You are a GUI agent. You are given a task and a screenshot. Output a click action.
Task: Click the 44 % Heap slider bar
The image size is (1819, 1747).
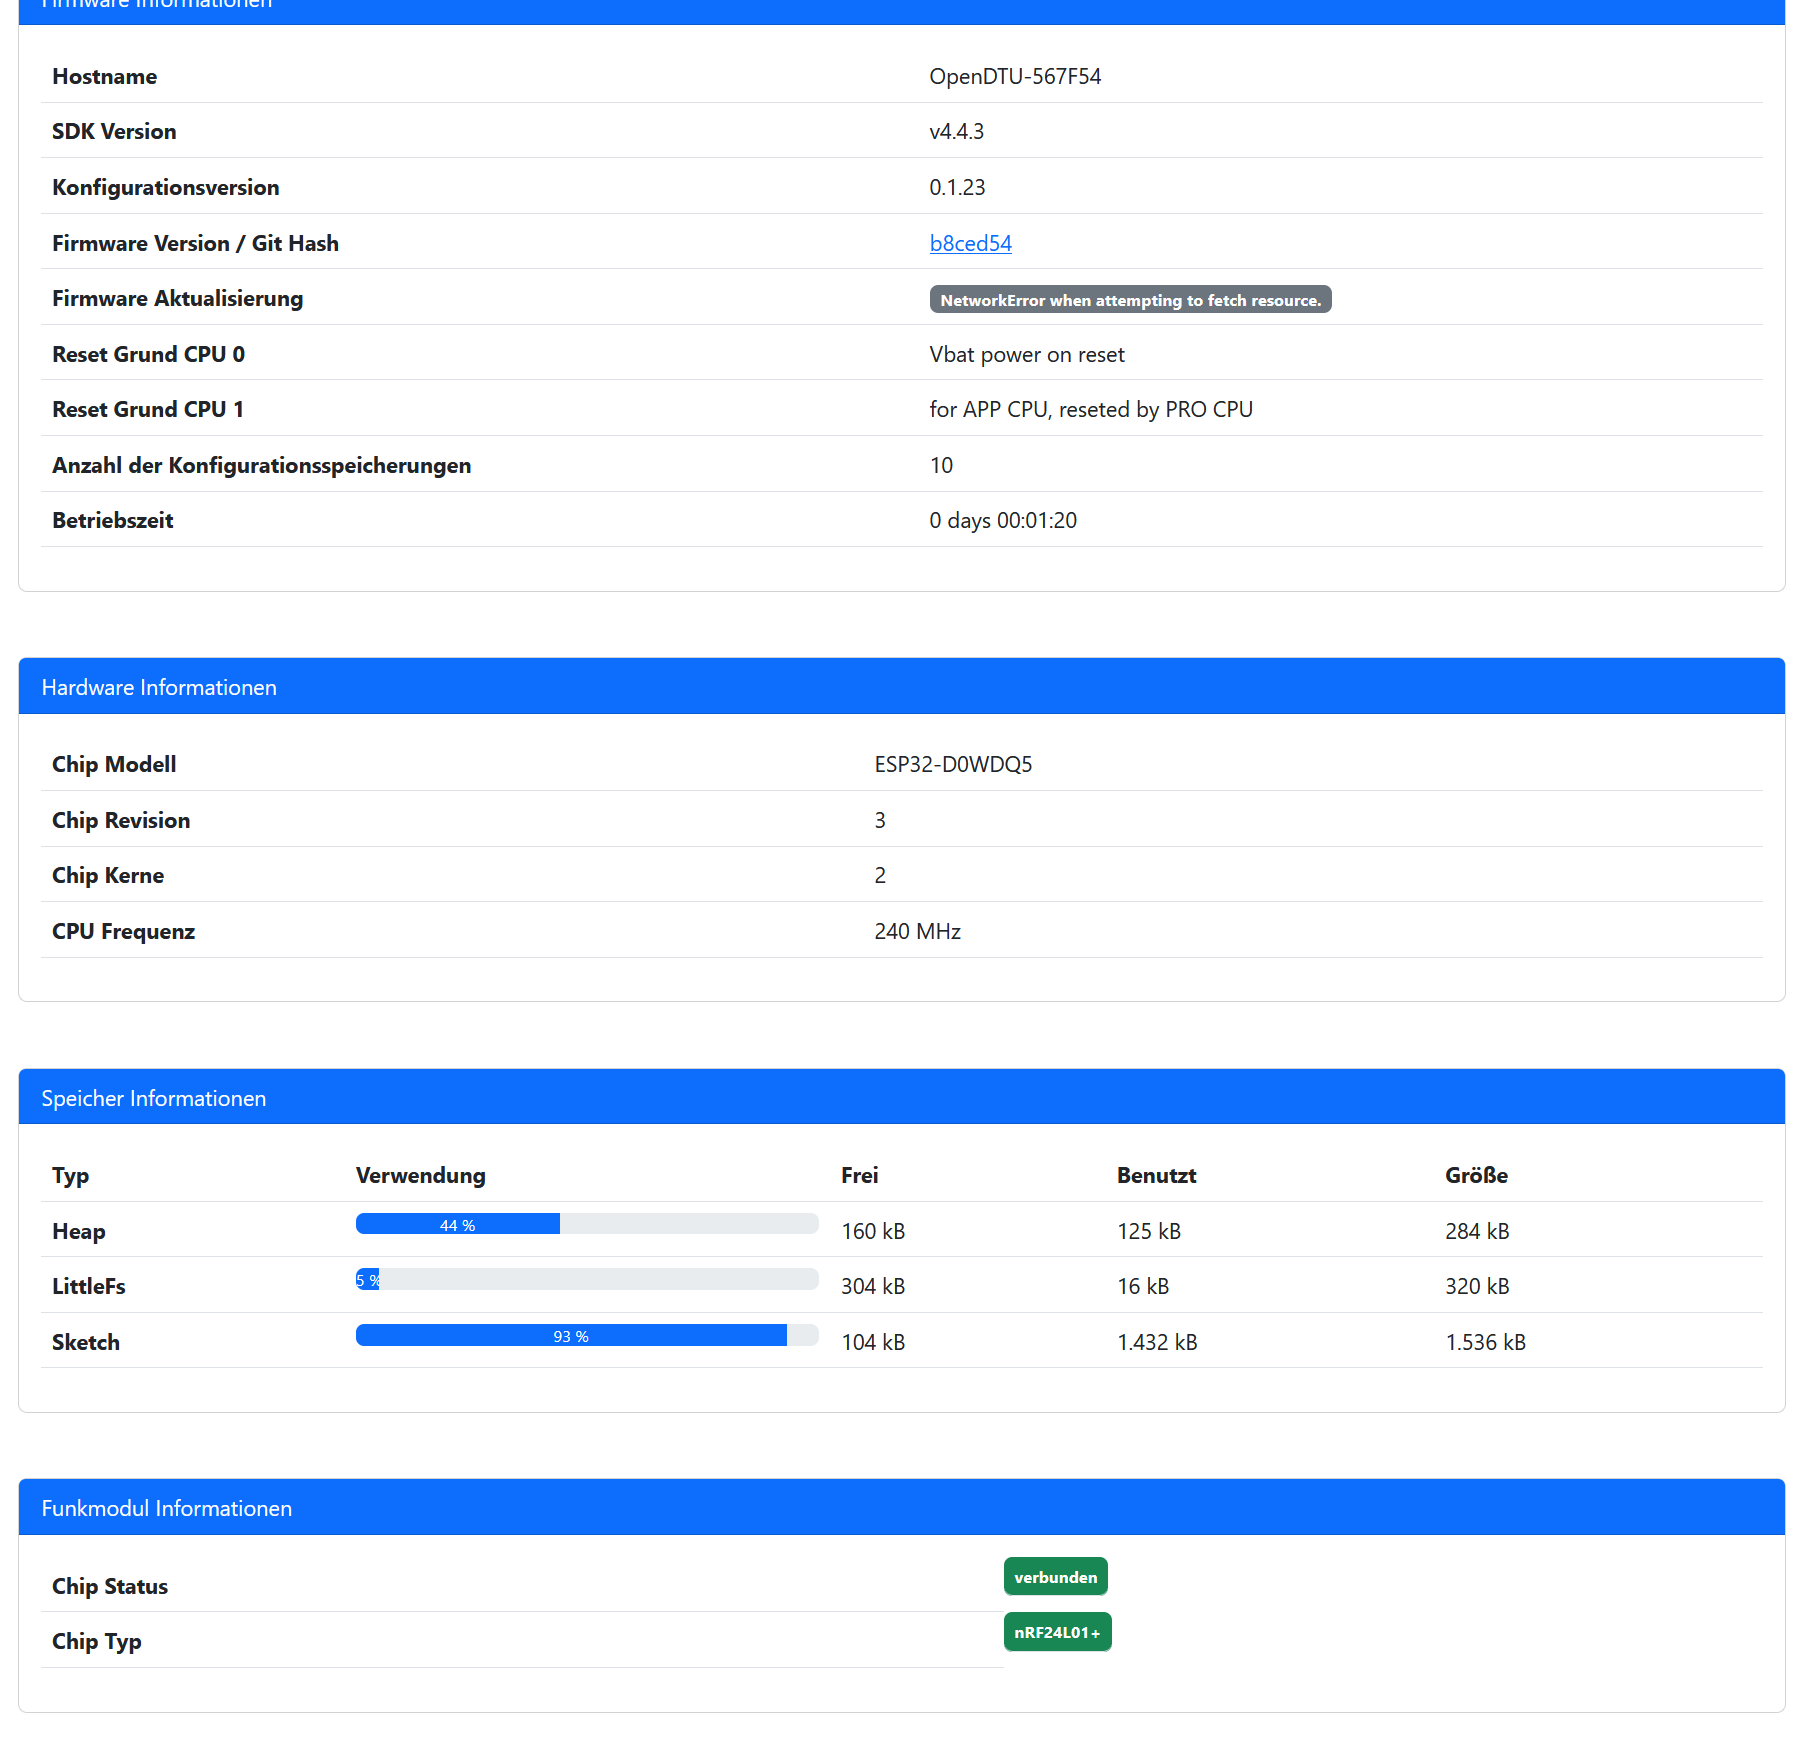457,1222
